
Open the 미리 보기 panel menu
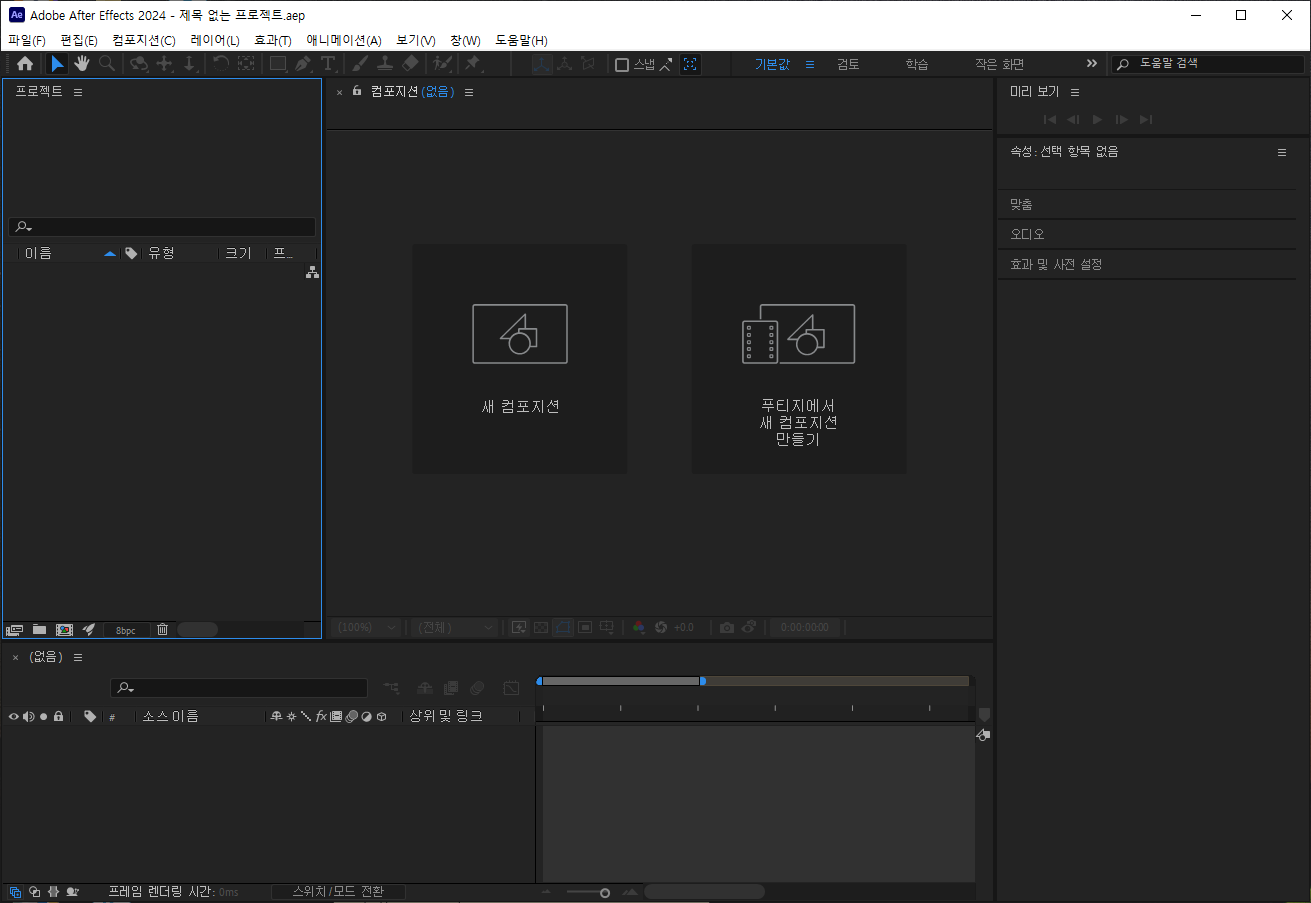click(1075, 92)
